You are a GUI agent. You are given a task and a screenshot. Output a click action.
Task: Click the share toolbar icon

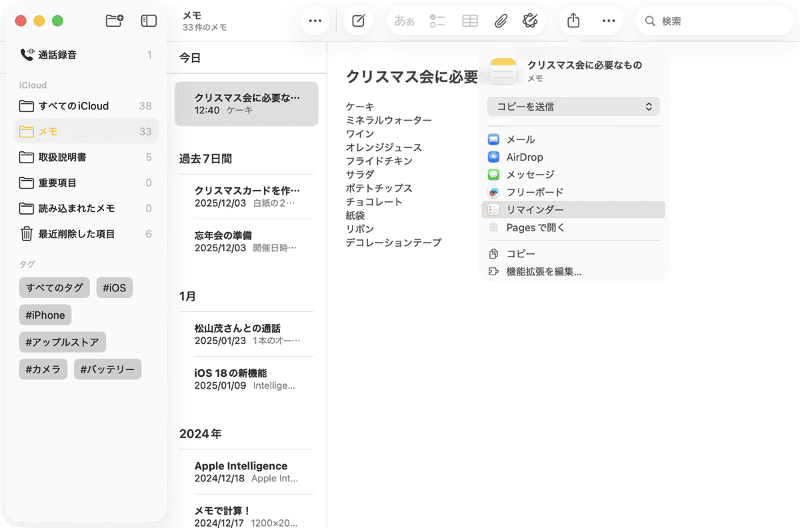(573, 21)
